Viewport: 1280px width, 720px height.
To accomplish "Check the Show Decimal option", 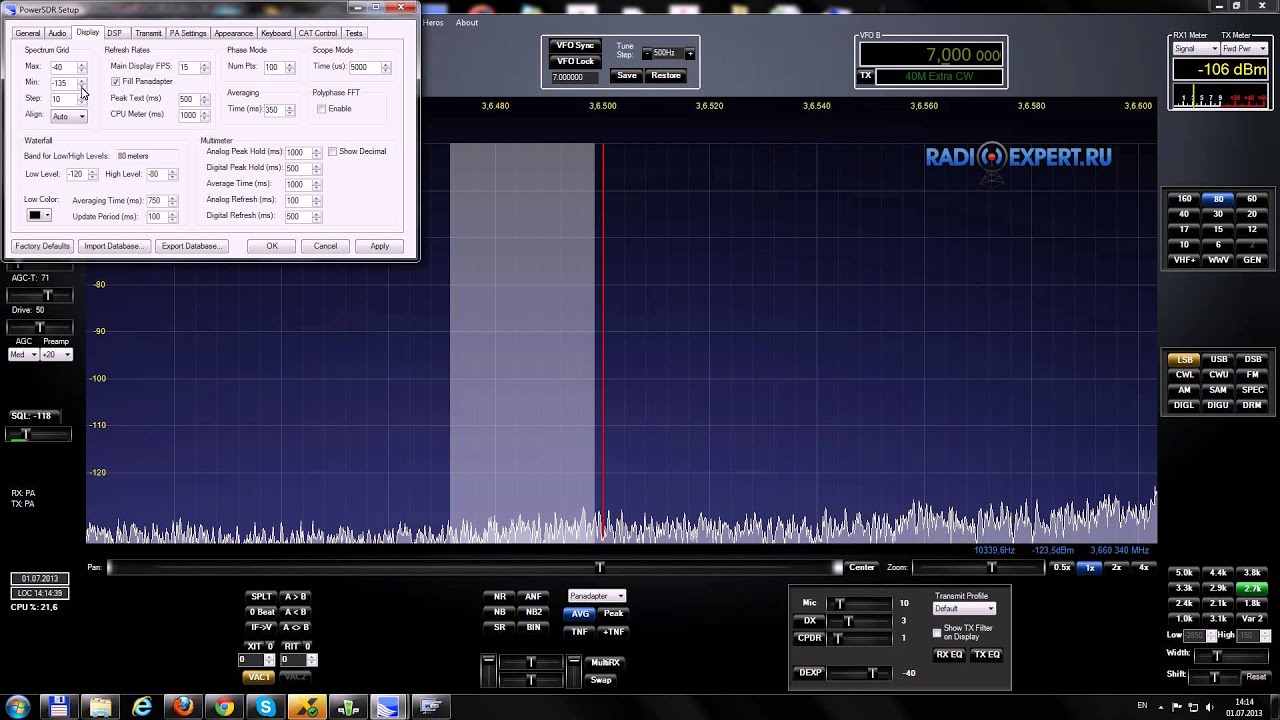I will [x=332, y=152].
